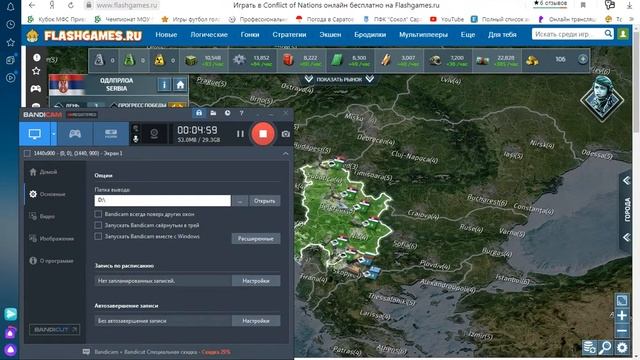Toggle the Bandicam webcam overlay icon
The image size is (640, 360).
154,134
